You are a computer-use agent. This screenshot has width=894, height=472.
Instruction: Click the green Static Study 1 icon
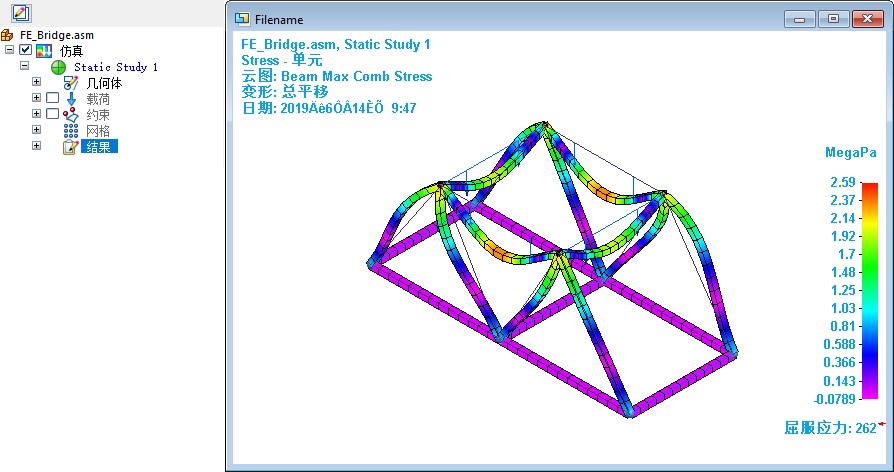click(x=58, y=67)
